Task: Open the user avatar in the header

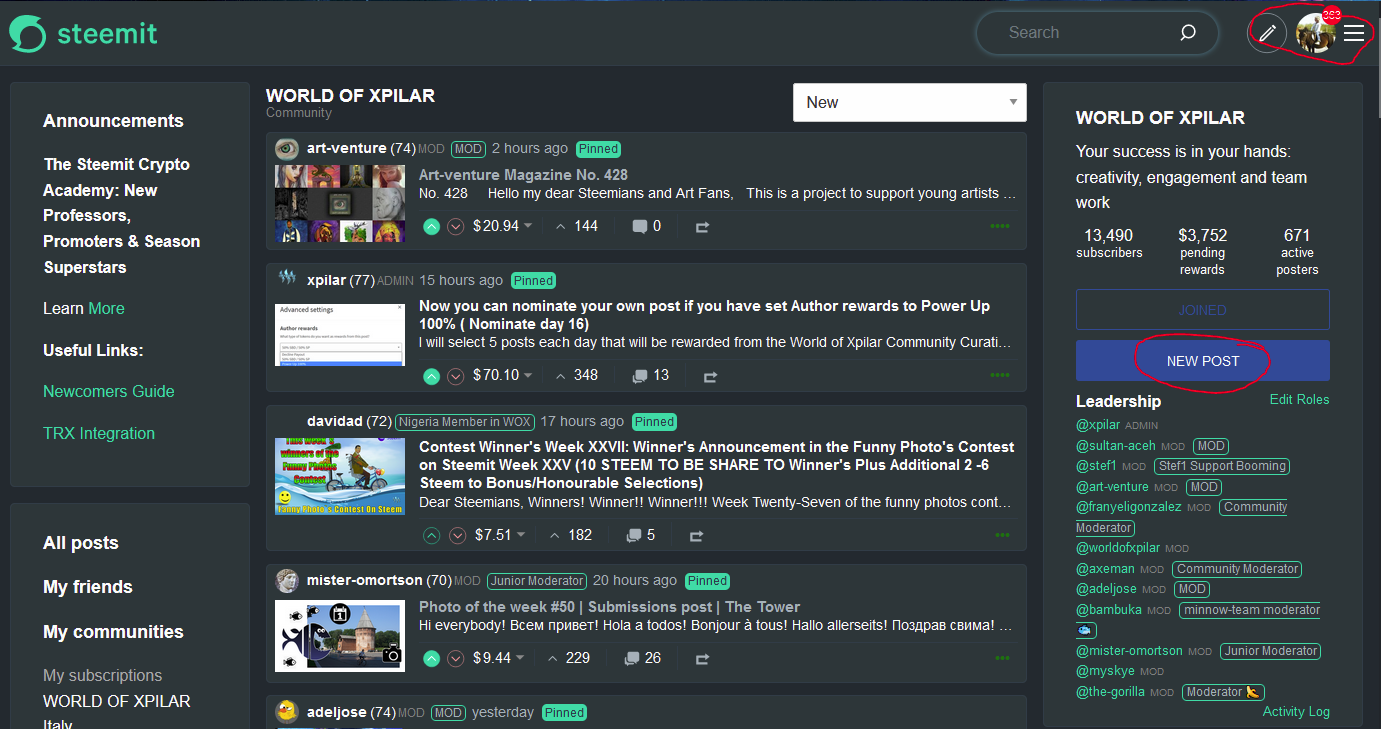Action: coord(1315,33)
